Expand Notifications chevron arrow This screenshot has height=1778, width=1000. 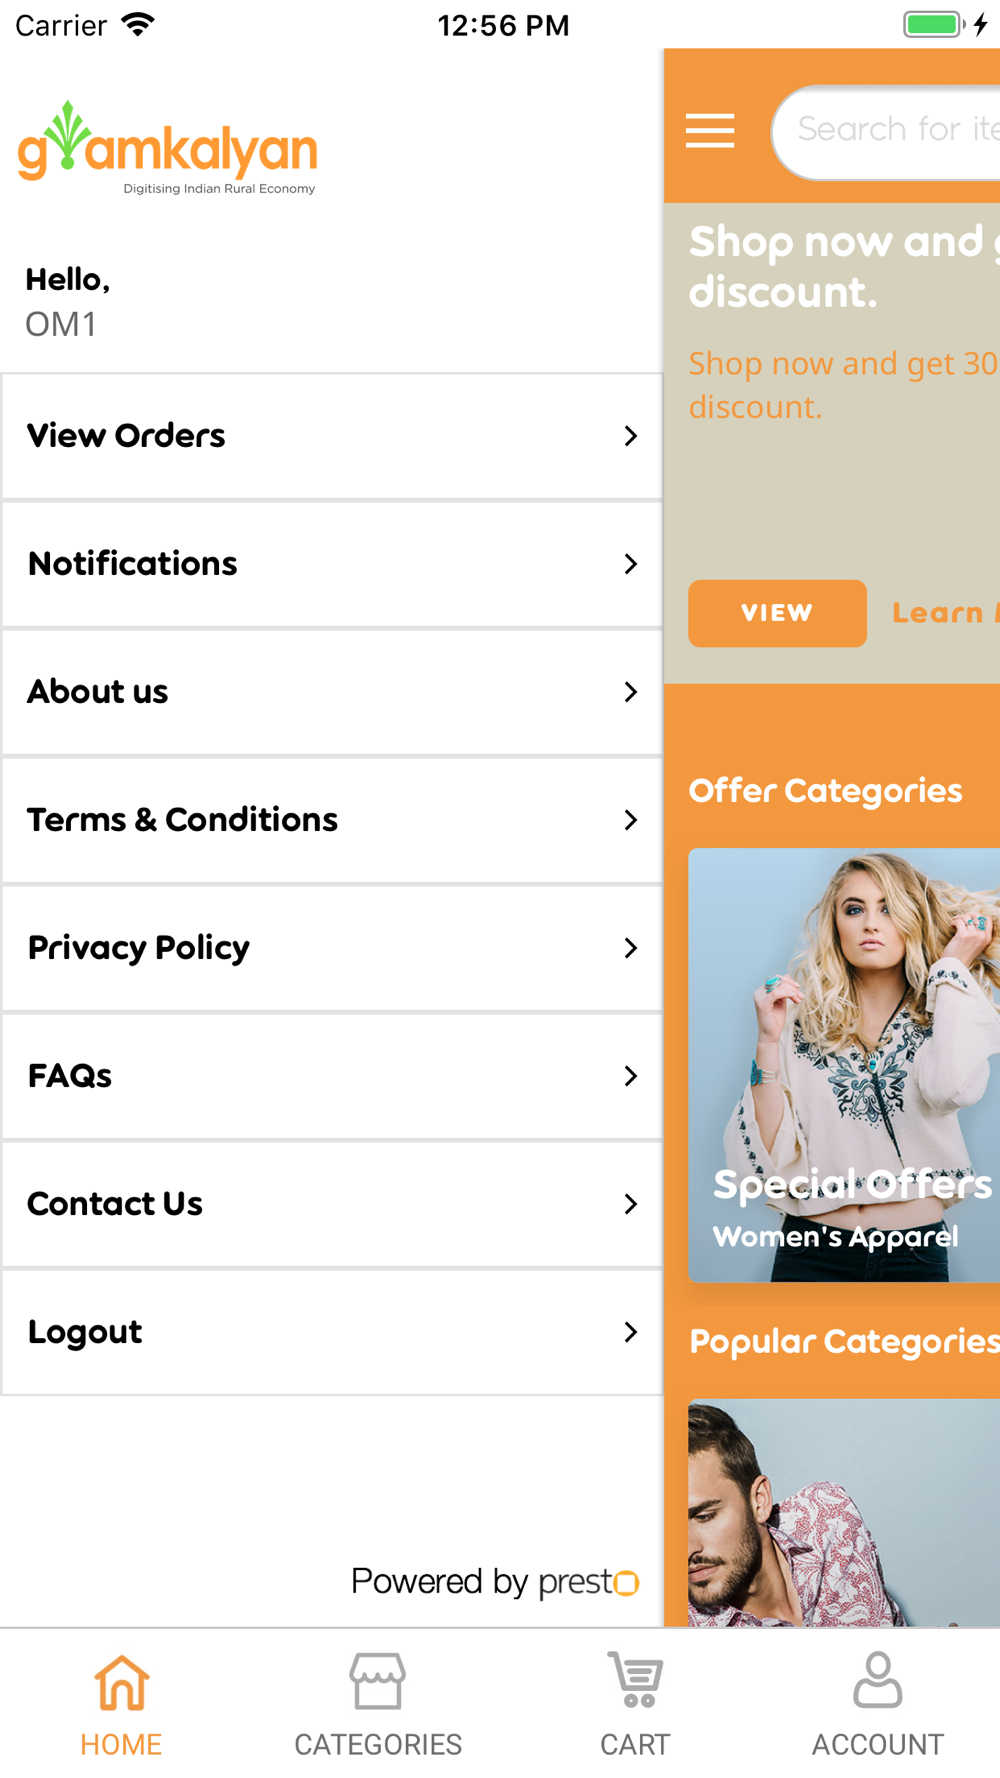pos(630,564)
